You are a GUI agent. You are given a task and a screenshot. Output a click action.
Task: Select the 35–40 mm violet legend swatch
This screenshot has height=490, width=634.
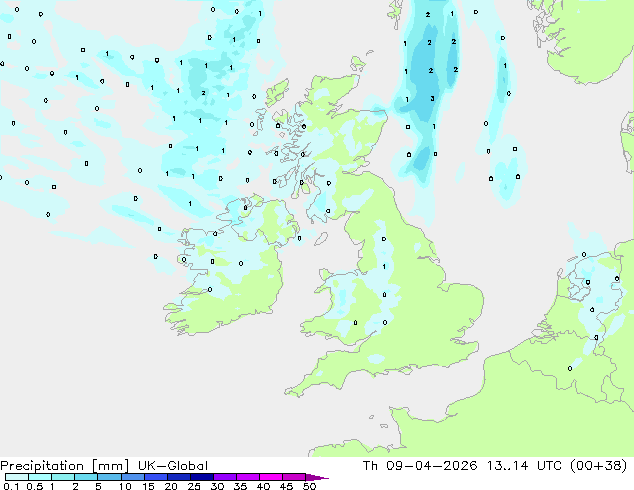(x=247, y=477)
